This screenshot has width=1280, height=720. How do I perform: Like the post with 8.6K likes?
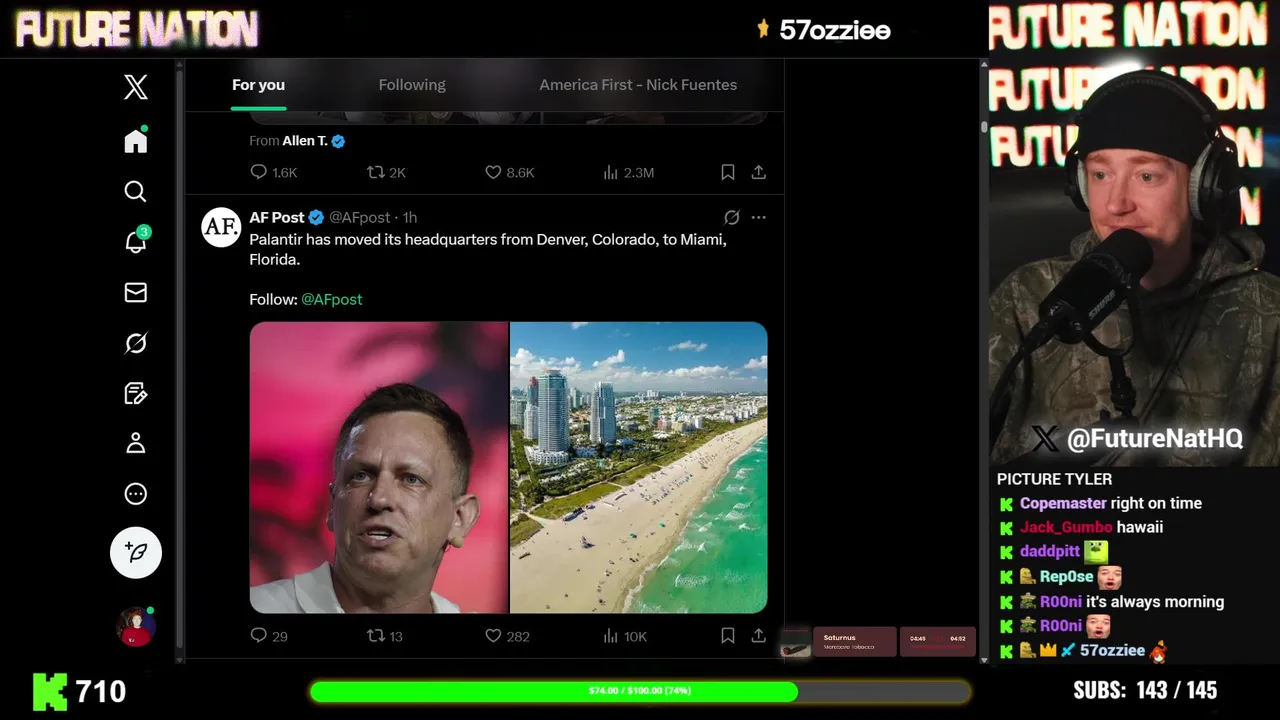[510, 172]
